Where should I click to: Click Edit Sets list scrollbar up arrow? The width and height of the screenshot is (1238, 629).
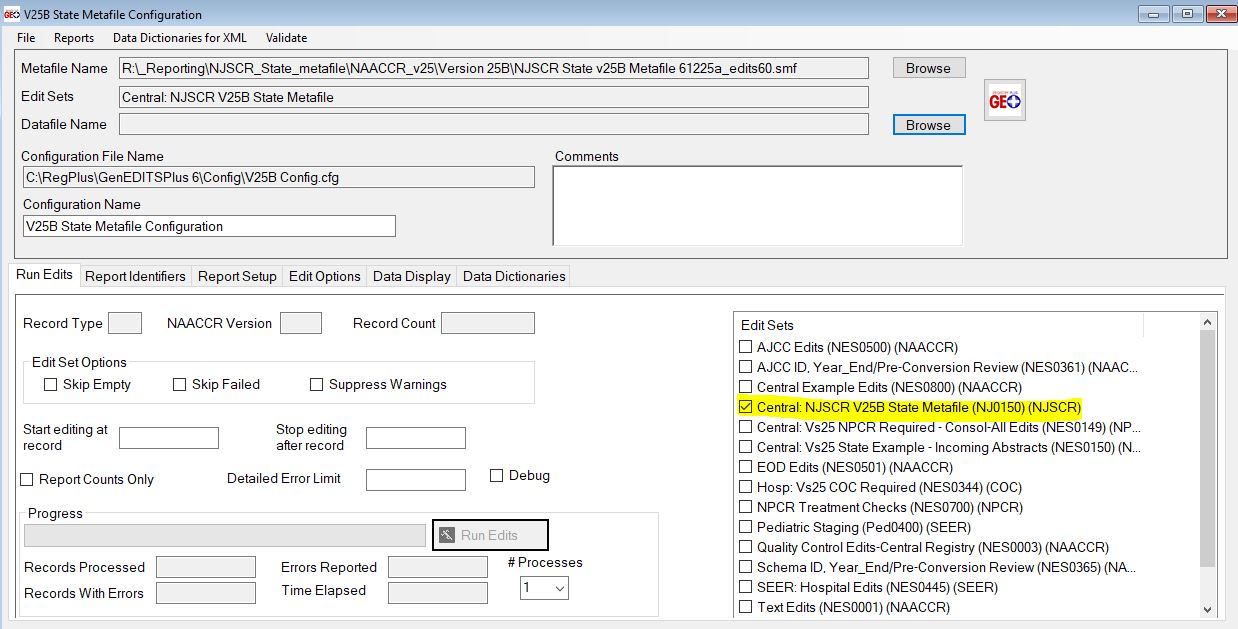1208,322
